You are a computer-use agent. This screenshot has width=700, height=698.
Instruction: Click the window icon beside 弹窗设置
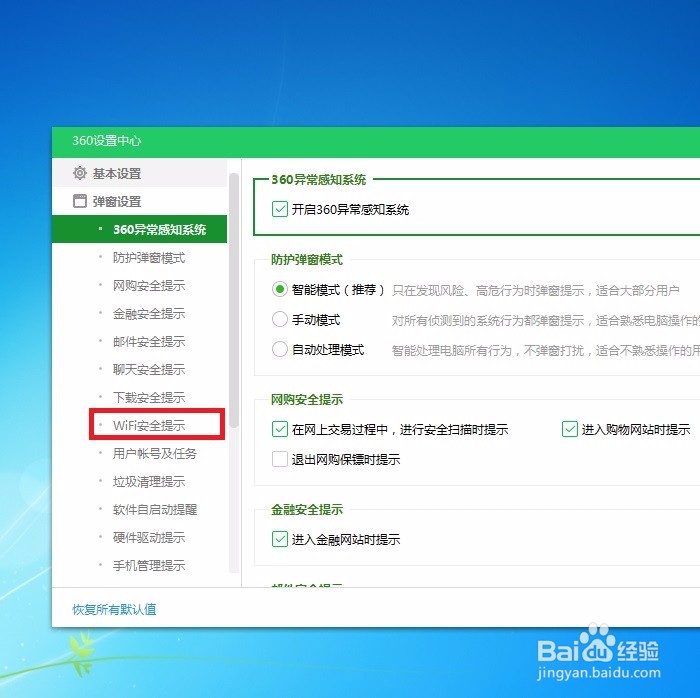(79, 201)
